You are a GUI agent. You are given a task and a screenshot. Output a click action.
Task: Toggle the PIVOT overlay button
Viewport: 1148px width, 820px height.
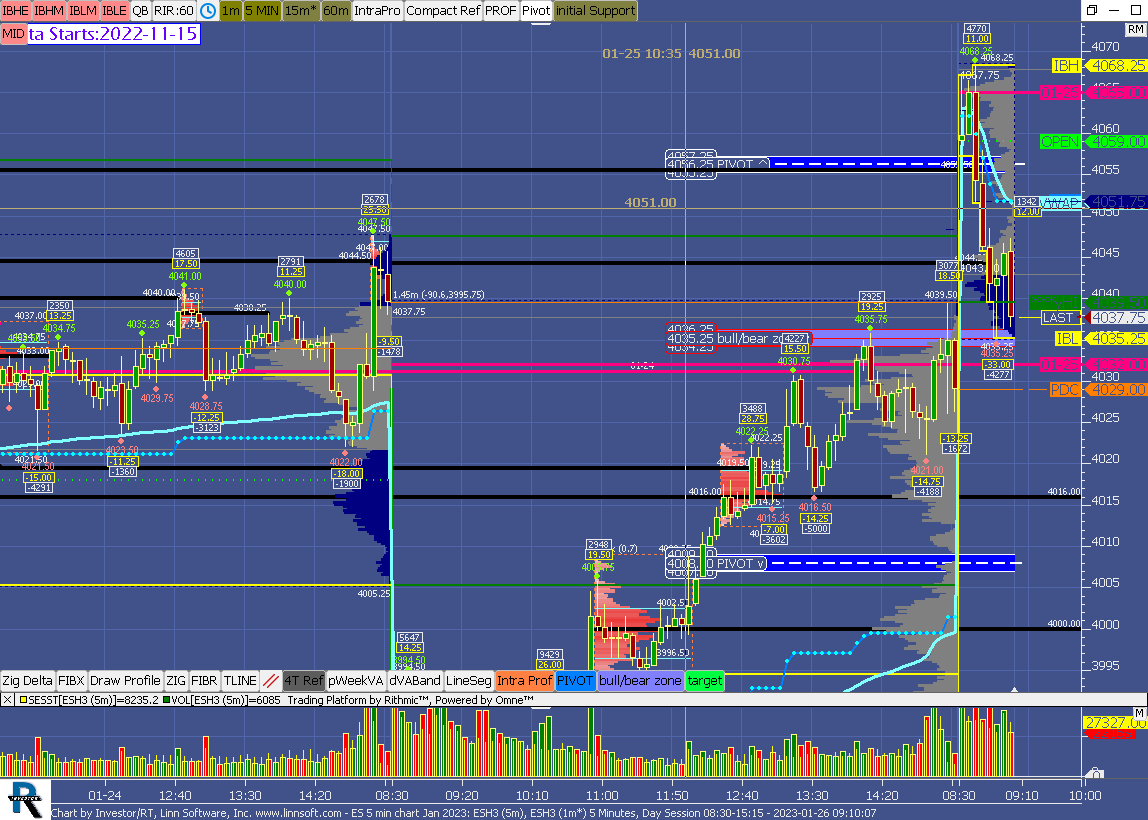point(575,681)
